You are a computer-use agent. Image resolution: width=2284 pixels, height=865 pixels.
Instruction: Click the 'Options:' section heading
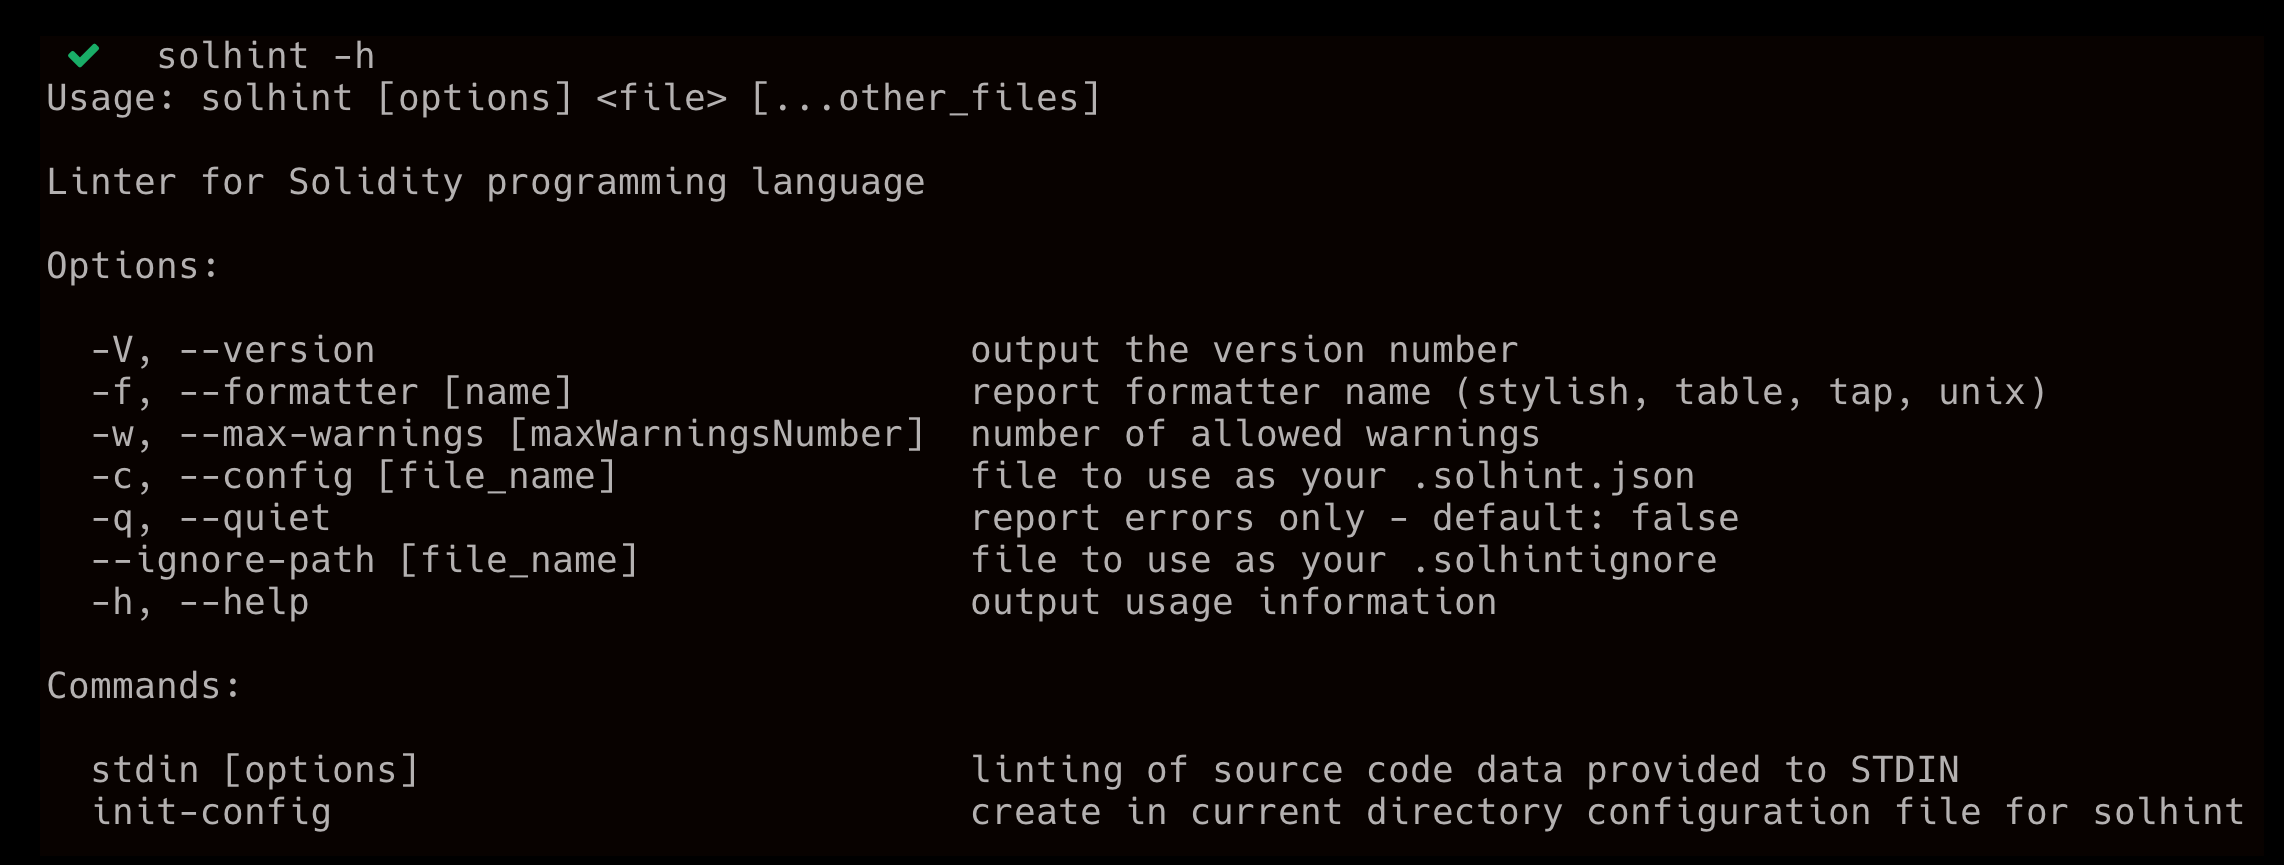click(133, 267)
